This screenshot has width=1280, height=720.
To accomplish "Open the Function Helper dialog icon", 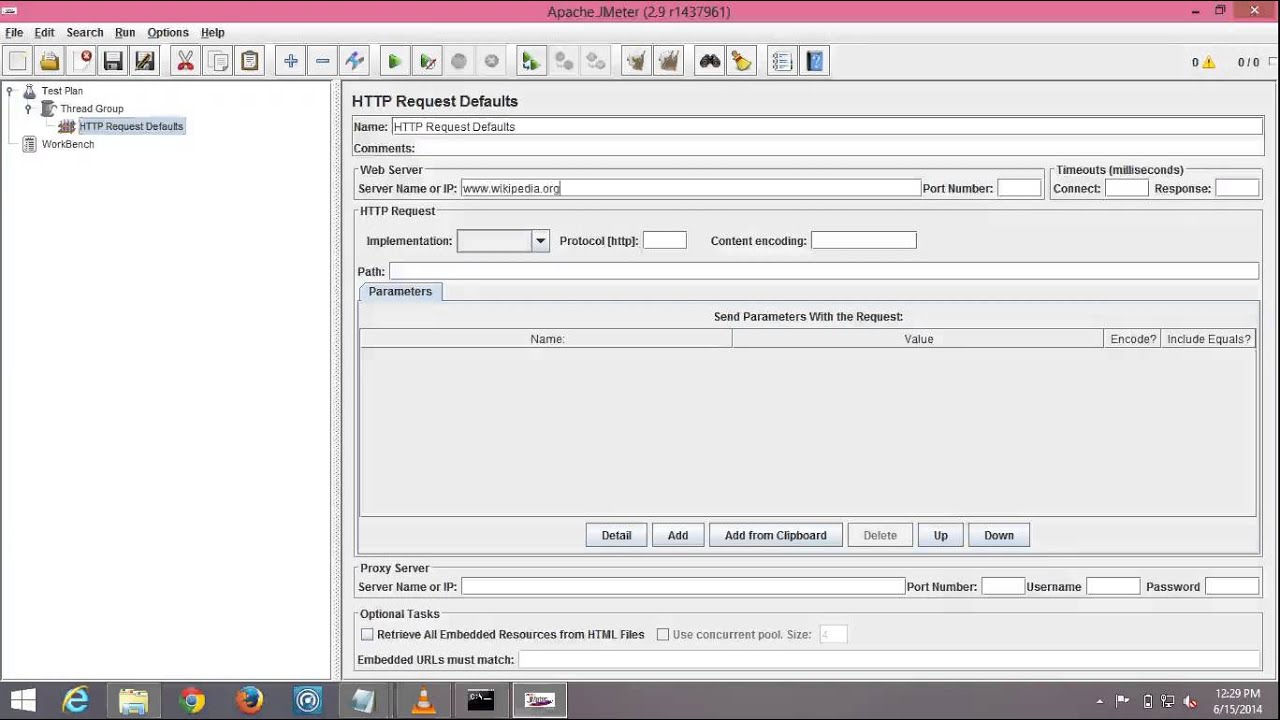I will 782,61.
